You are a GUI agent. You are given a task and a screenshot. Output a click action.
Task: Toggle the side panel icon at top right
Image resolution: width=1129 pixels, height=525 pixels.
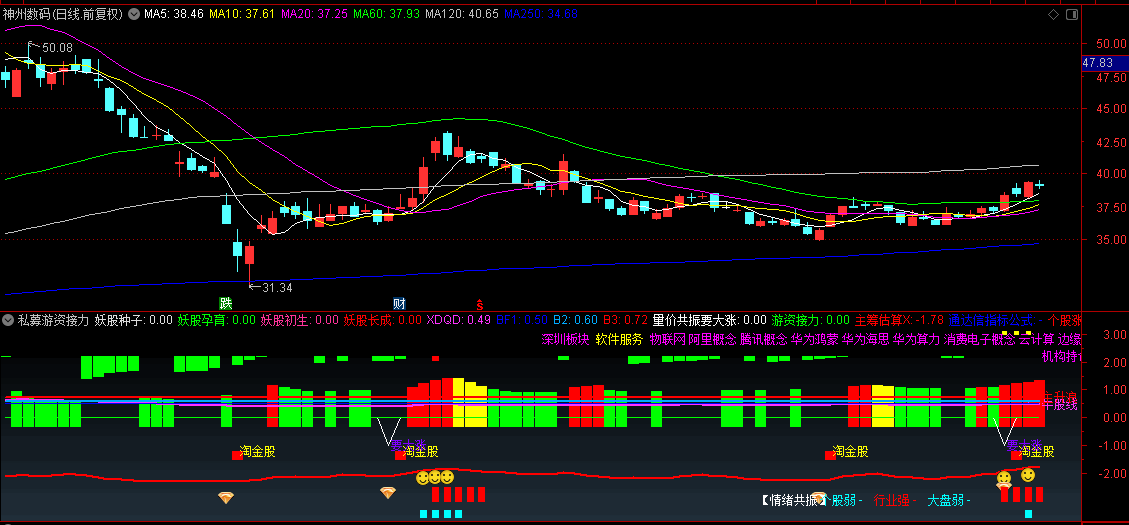click(1072, 15)
